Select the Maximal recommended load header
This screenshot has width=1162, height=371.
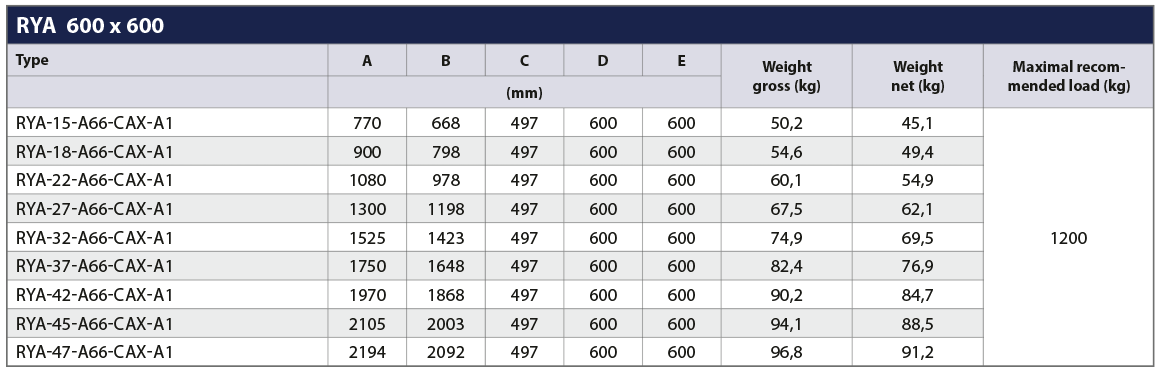click(x=1069, y=76)
